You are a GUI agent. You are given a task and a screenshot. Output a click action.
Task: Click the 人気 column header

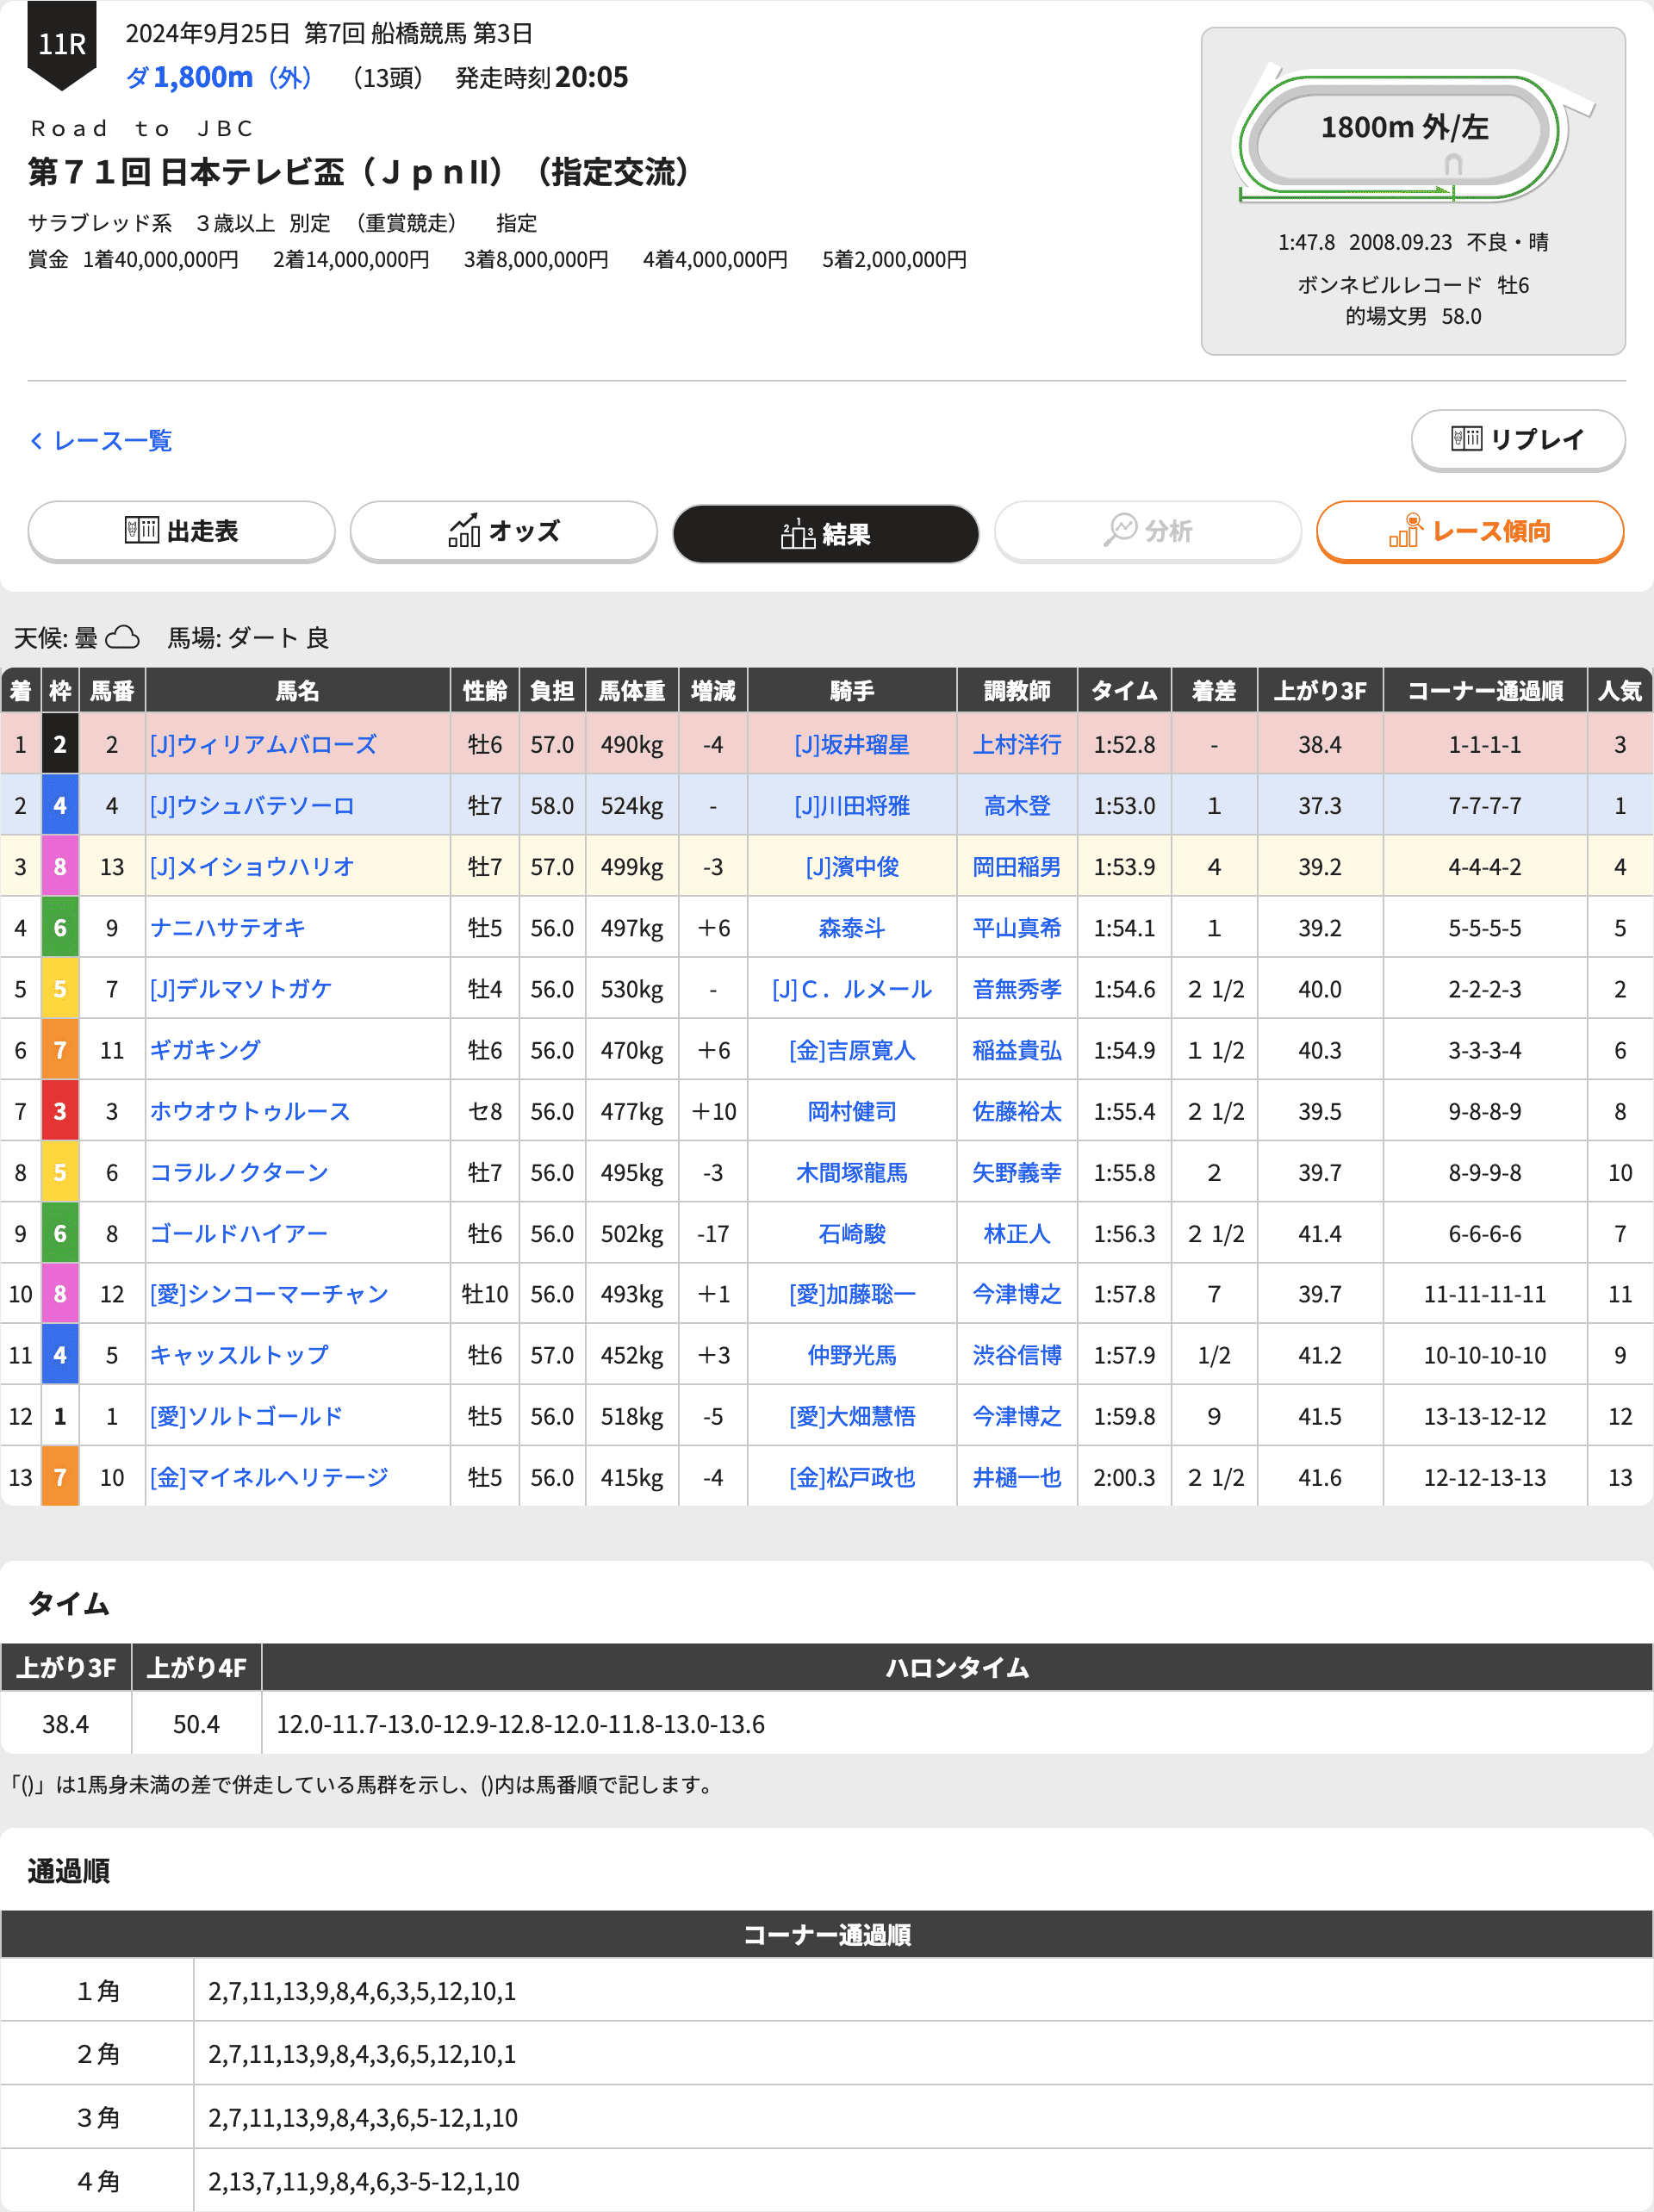1619,690
